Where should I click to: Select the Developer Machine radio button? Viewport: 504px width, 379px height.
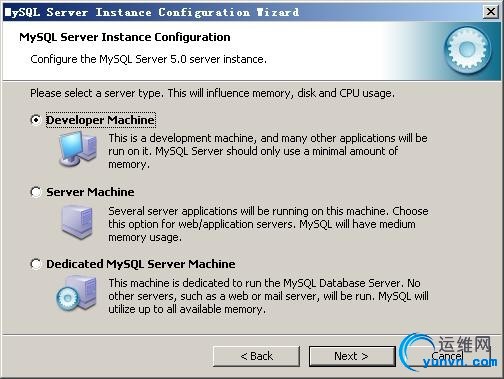(x=36, y=120)
